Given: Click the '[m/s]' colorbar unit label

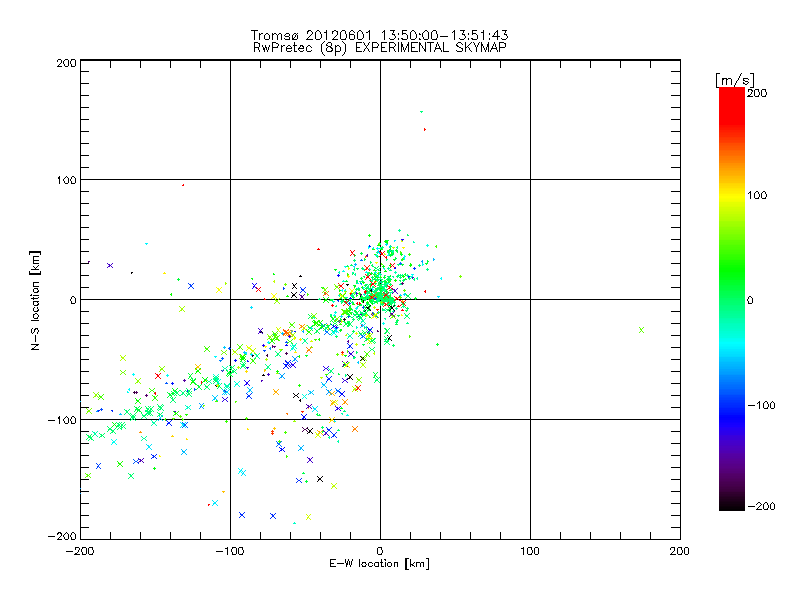Looking at the screenshot, I should click(x=735, y=80).
